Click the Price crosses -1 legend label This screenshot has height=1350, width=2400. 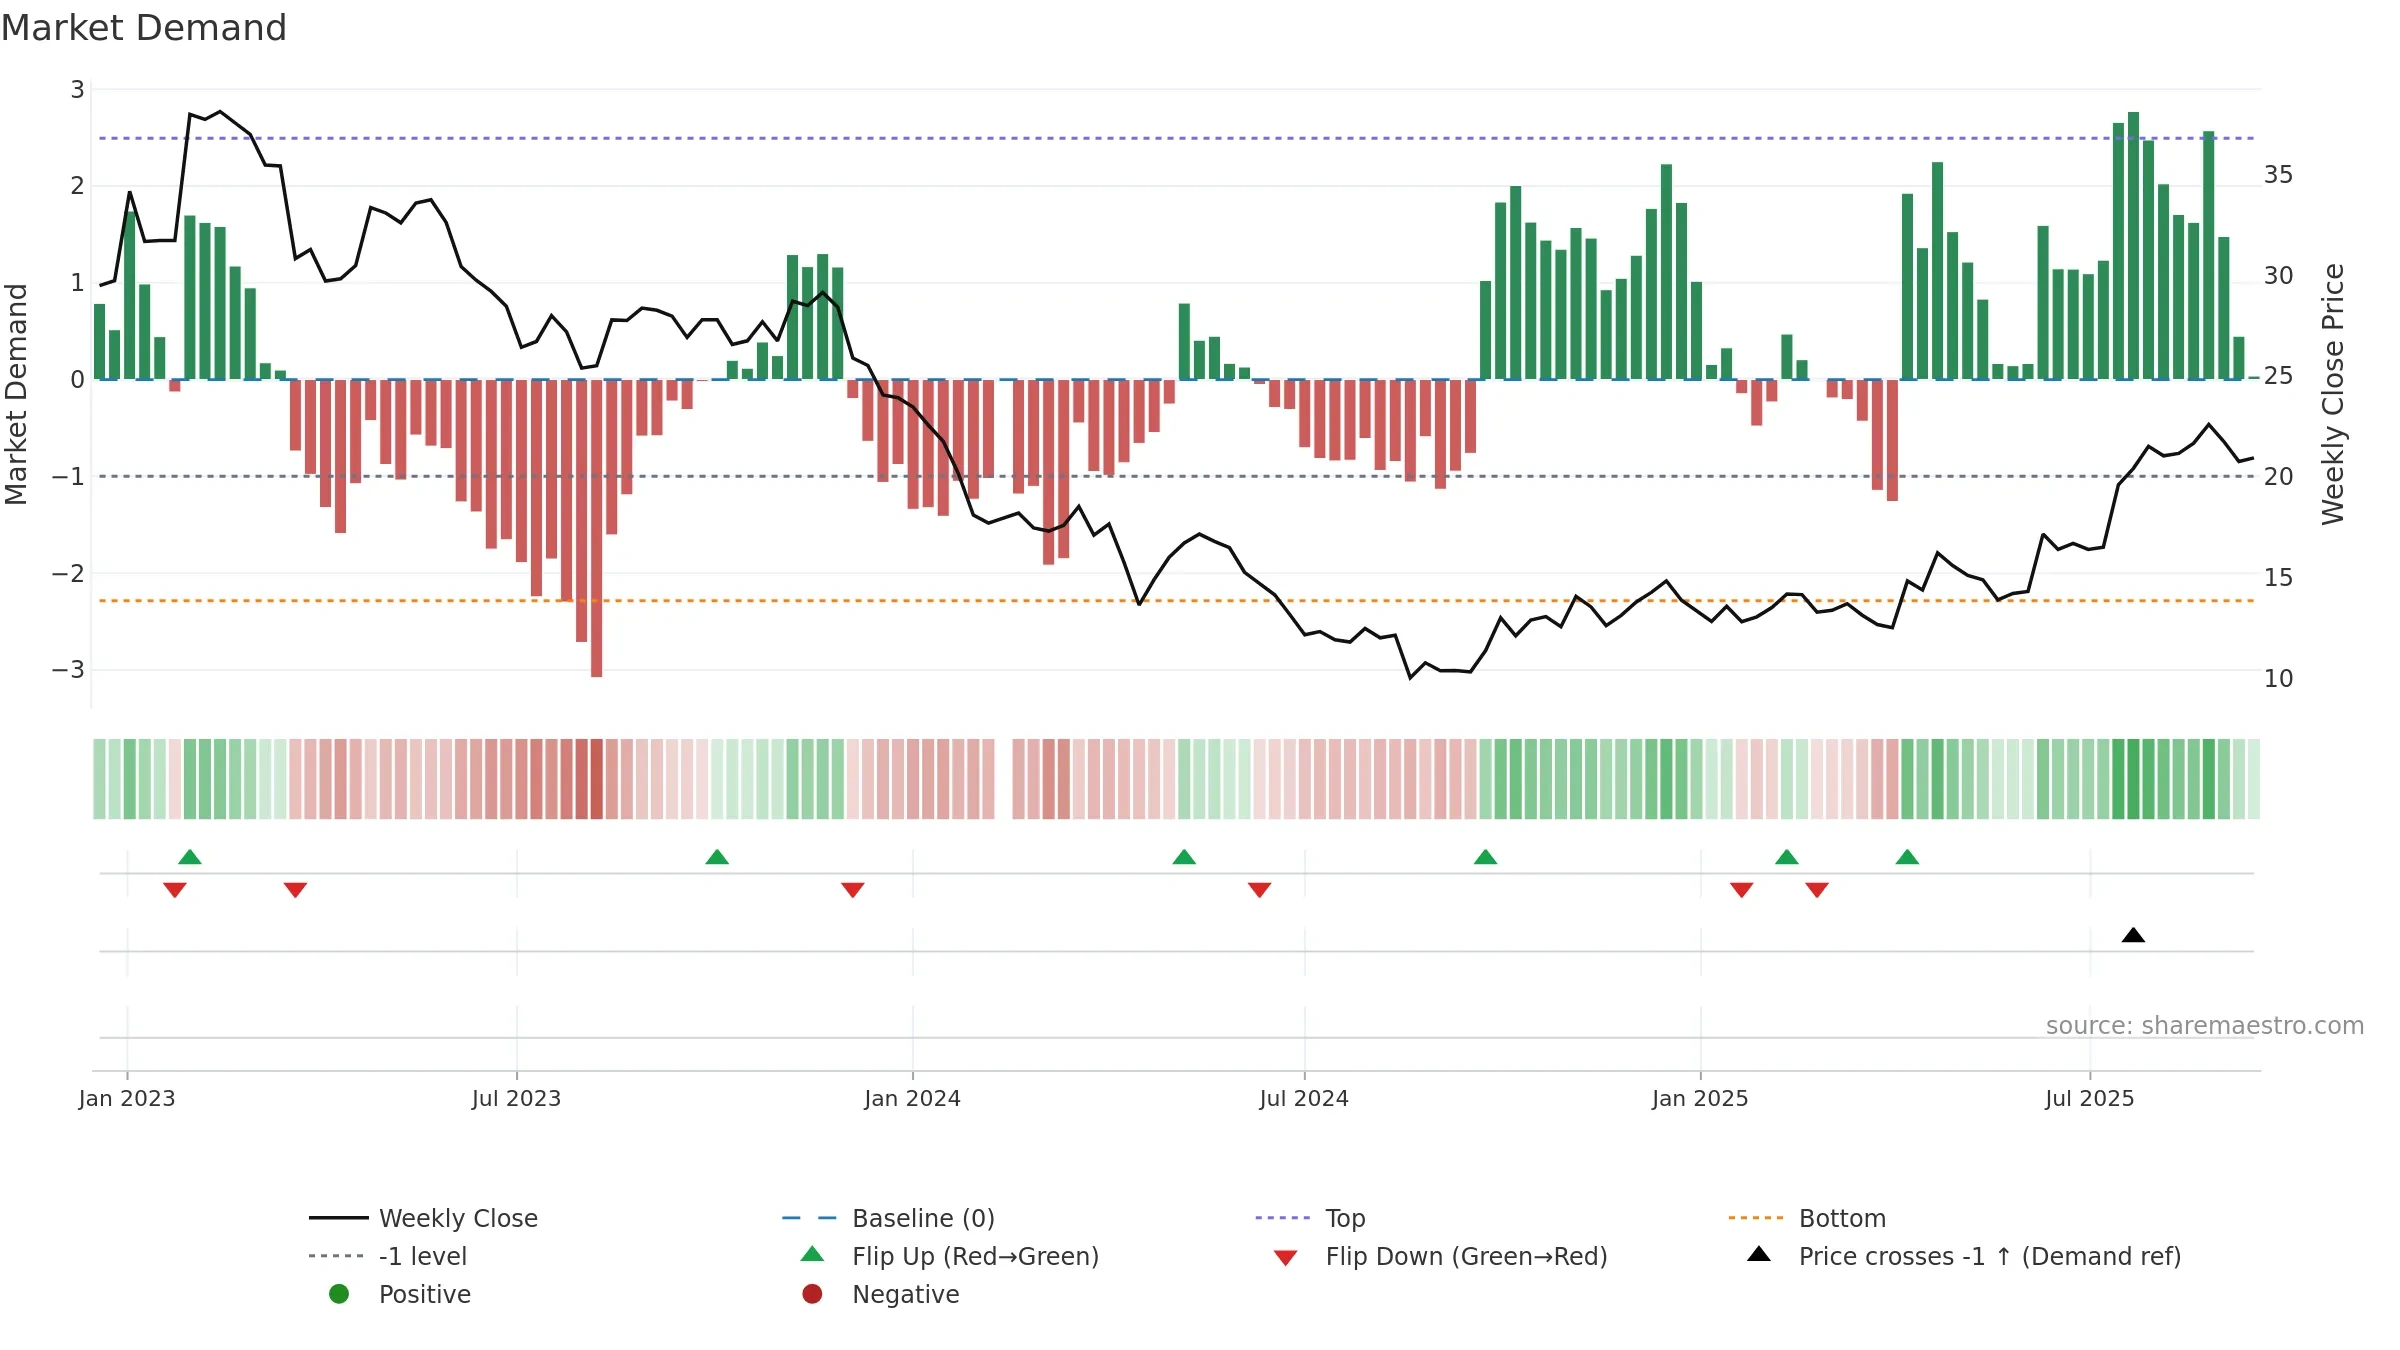(1990, 1256)
